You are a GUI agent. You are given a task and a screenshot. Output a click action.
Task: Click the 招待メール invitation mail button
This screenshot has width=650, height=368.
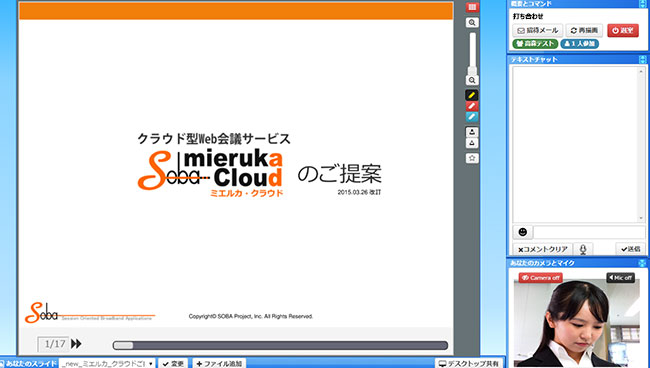point(538,31)
